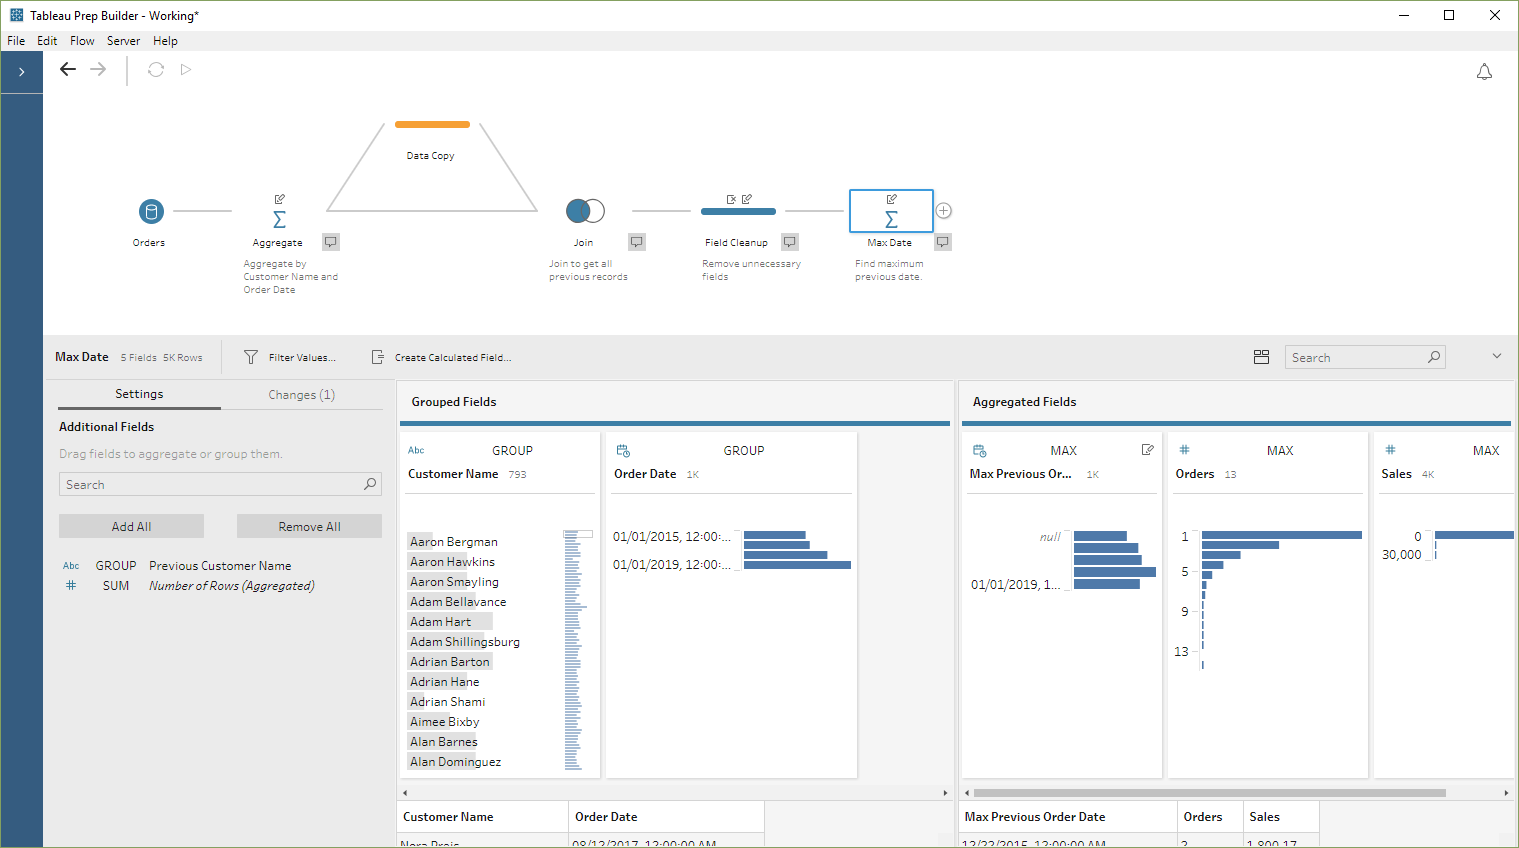Add a step after Max Date

[943, 211]
